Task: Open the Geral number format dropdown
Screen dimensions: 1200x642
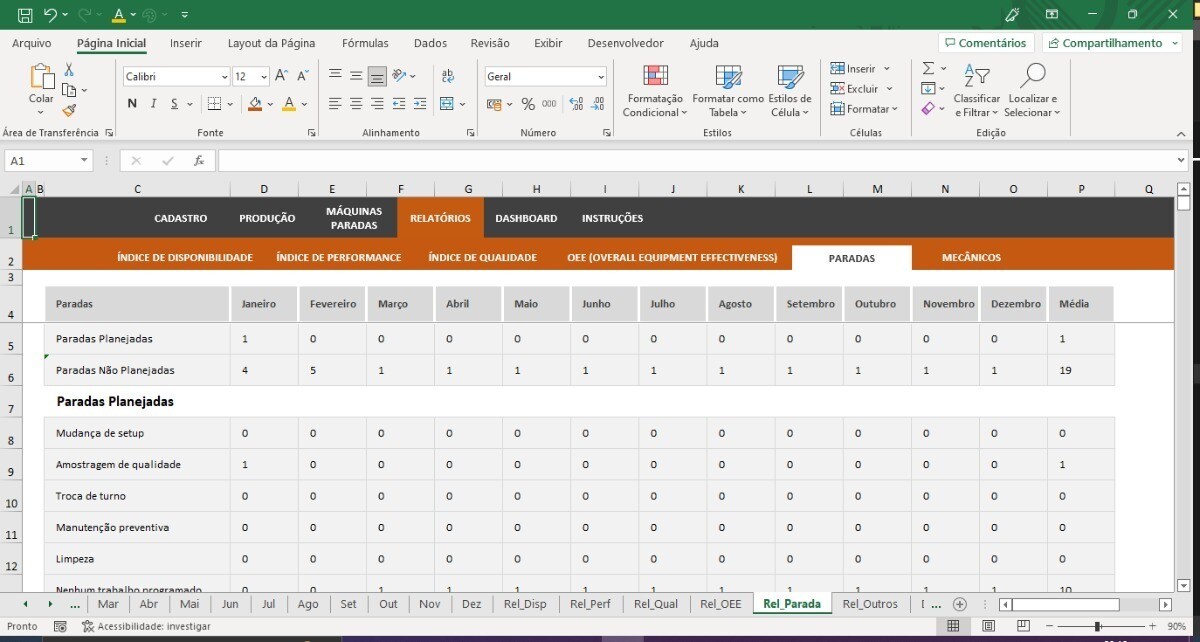Action: point(600,77)
